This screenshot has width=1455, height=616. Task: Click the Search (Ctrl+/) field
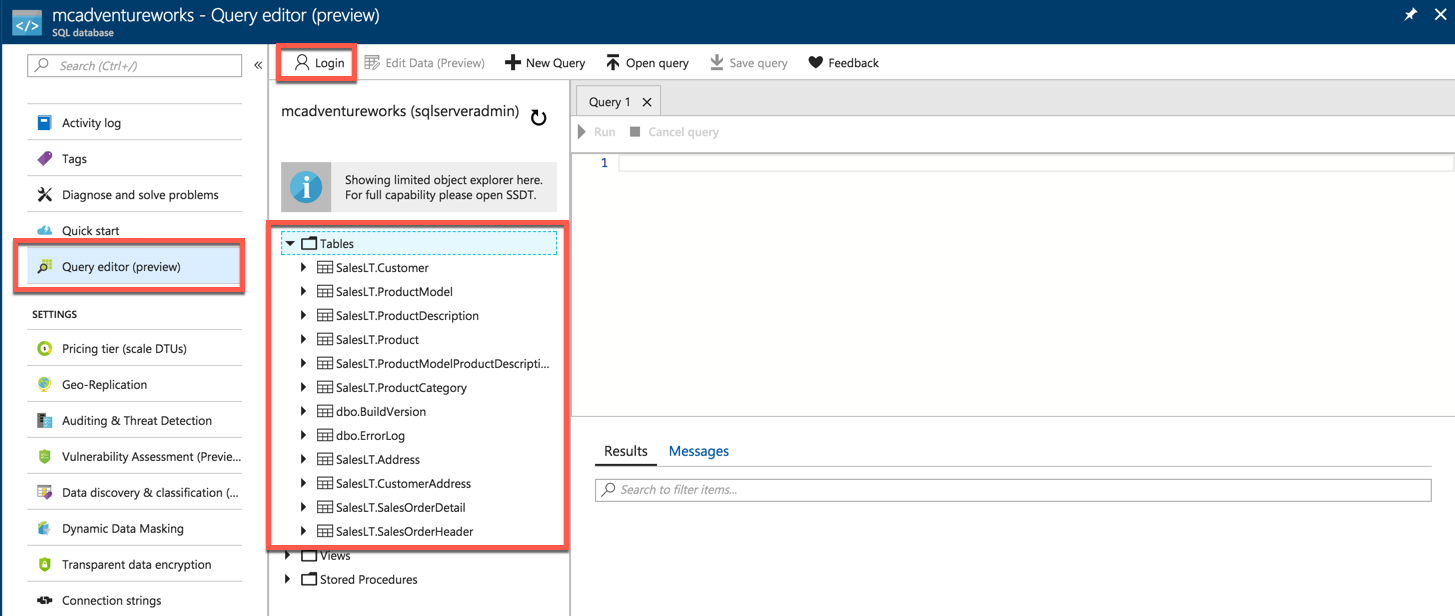pos(135,65)
